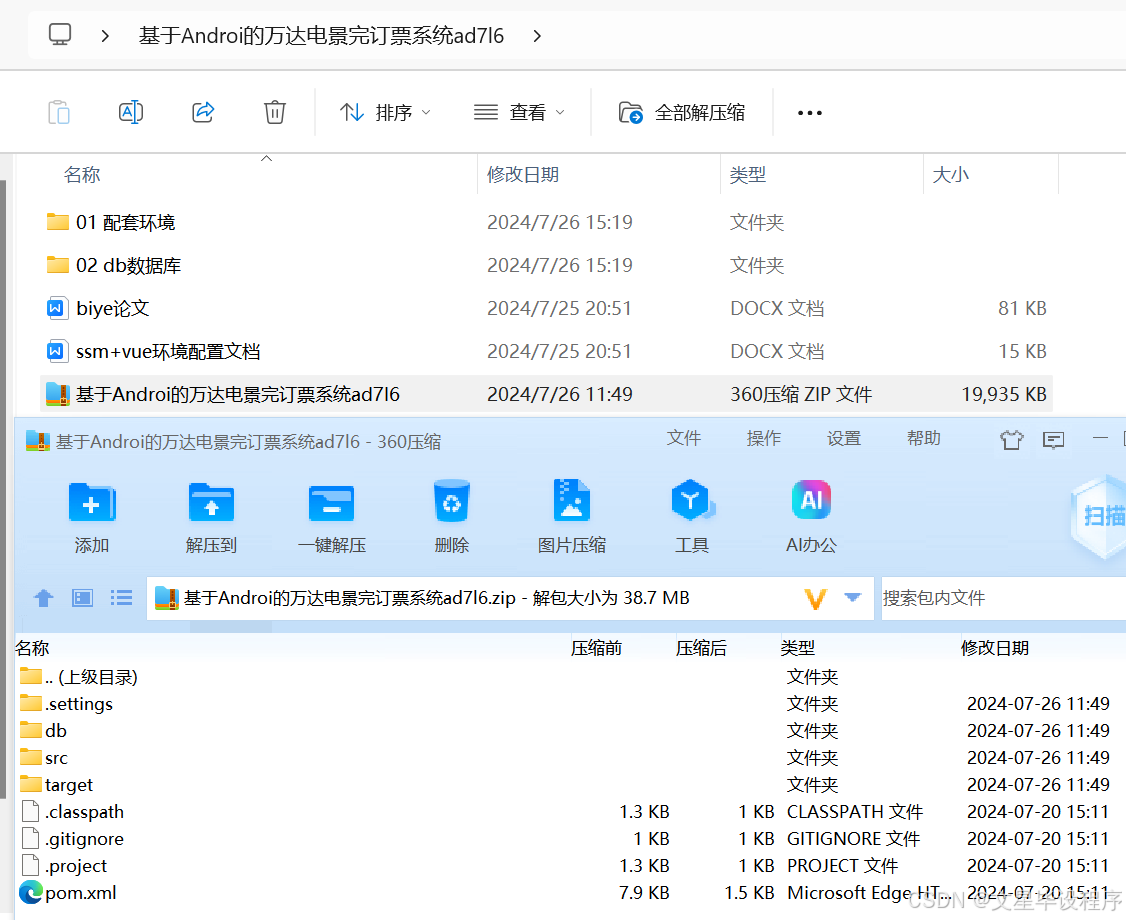Image resolution: width=1126 pixels, height=920 pixels.
Task: Sort by 修改日期 column header in Explorer
Action: pyautogui.click(x=523, y=175)
